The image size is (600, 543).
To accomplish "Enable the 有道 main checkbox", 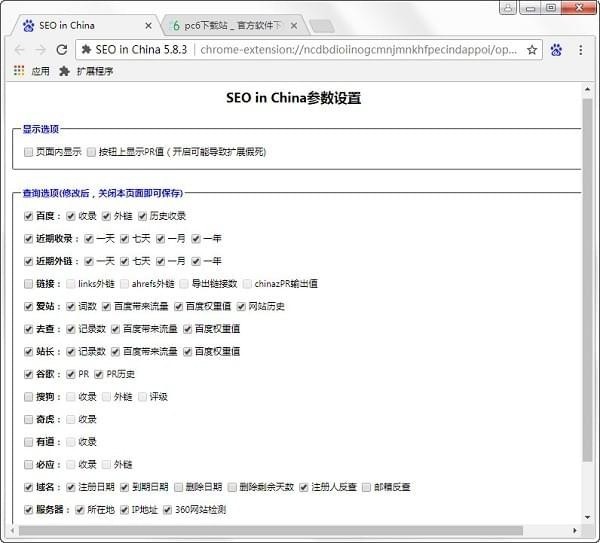I will pos(28,442).
